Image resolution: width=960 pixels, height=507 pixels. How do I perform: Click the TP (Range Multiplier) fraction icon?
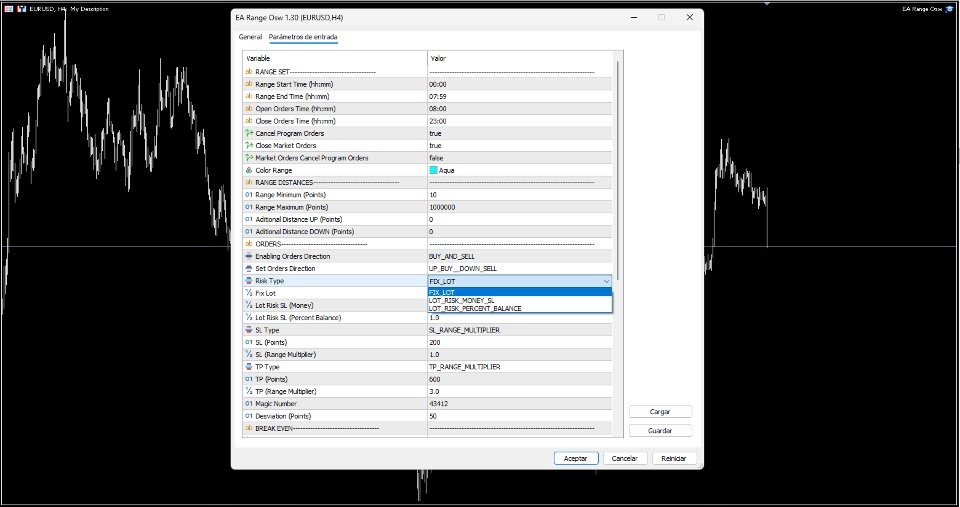click(249, 391)
